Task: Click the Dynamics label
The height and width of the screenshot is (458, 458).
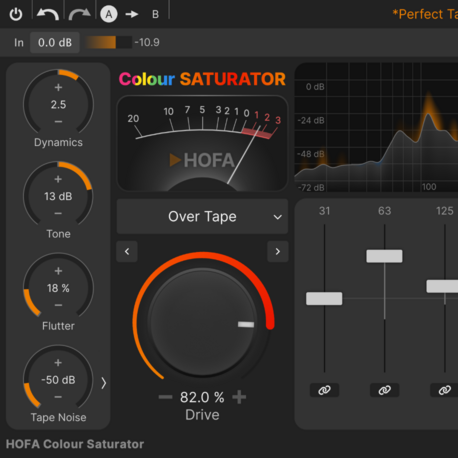Action: point(58,142)
